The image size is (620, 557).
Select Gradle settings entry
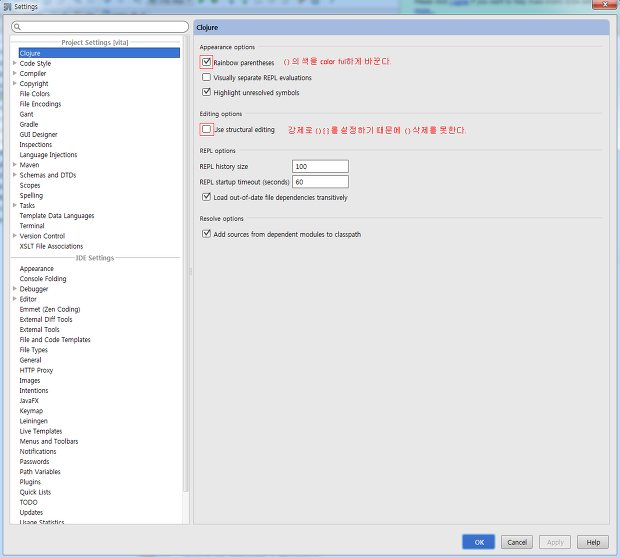click(29, 124)
